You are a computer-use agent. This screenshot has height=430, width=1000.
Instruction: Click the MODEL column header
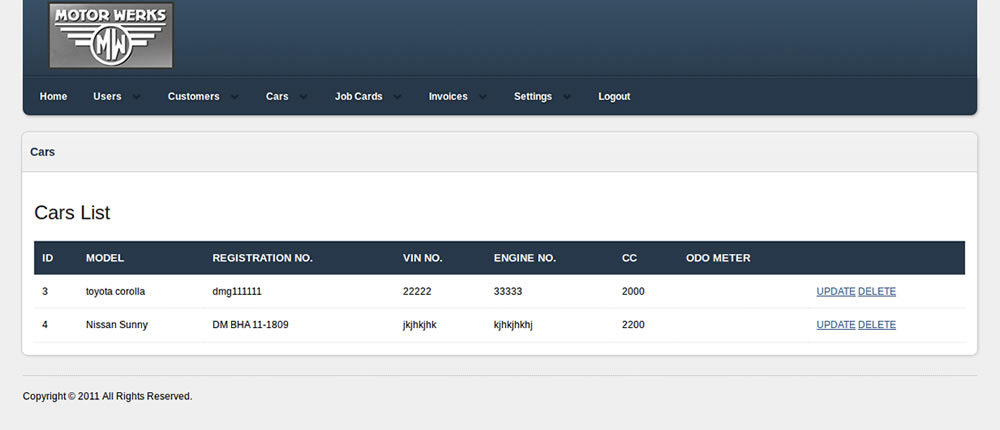click(x=105, y=258)
